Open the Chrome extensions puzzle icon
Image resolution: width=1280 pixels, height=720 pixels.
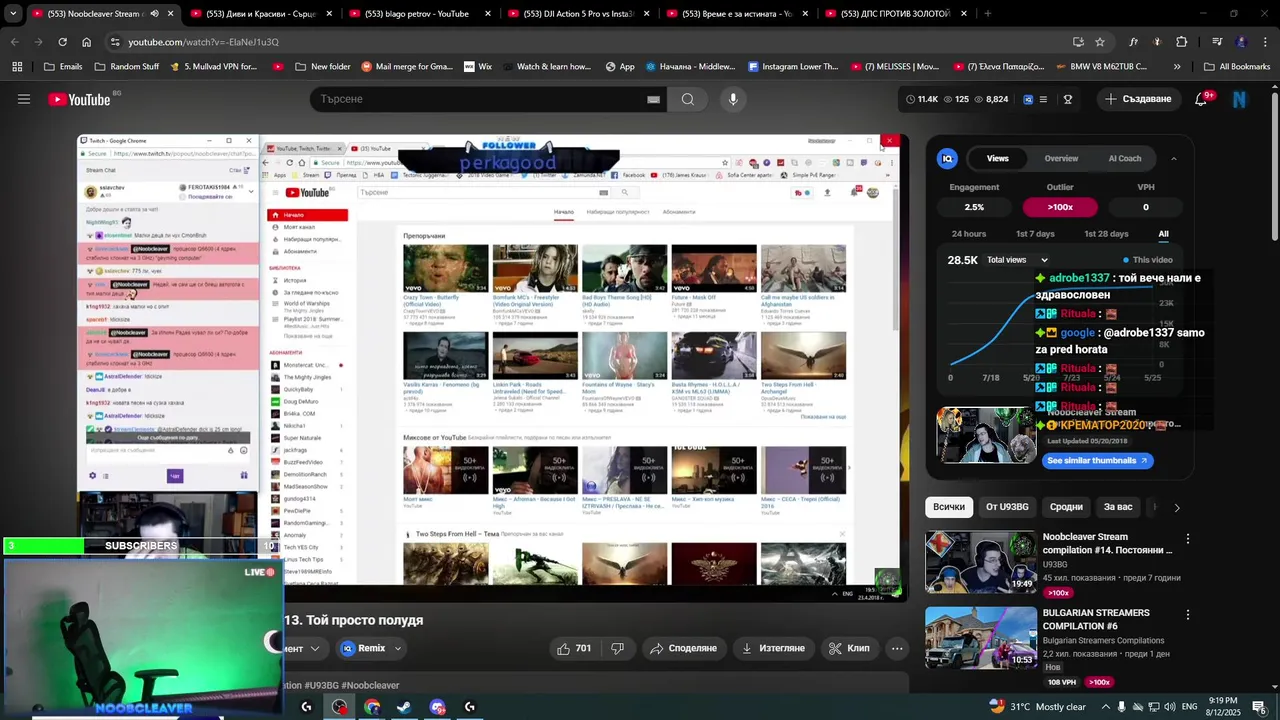point(1182,42)
